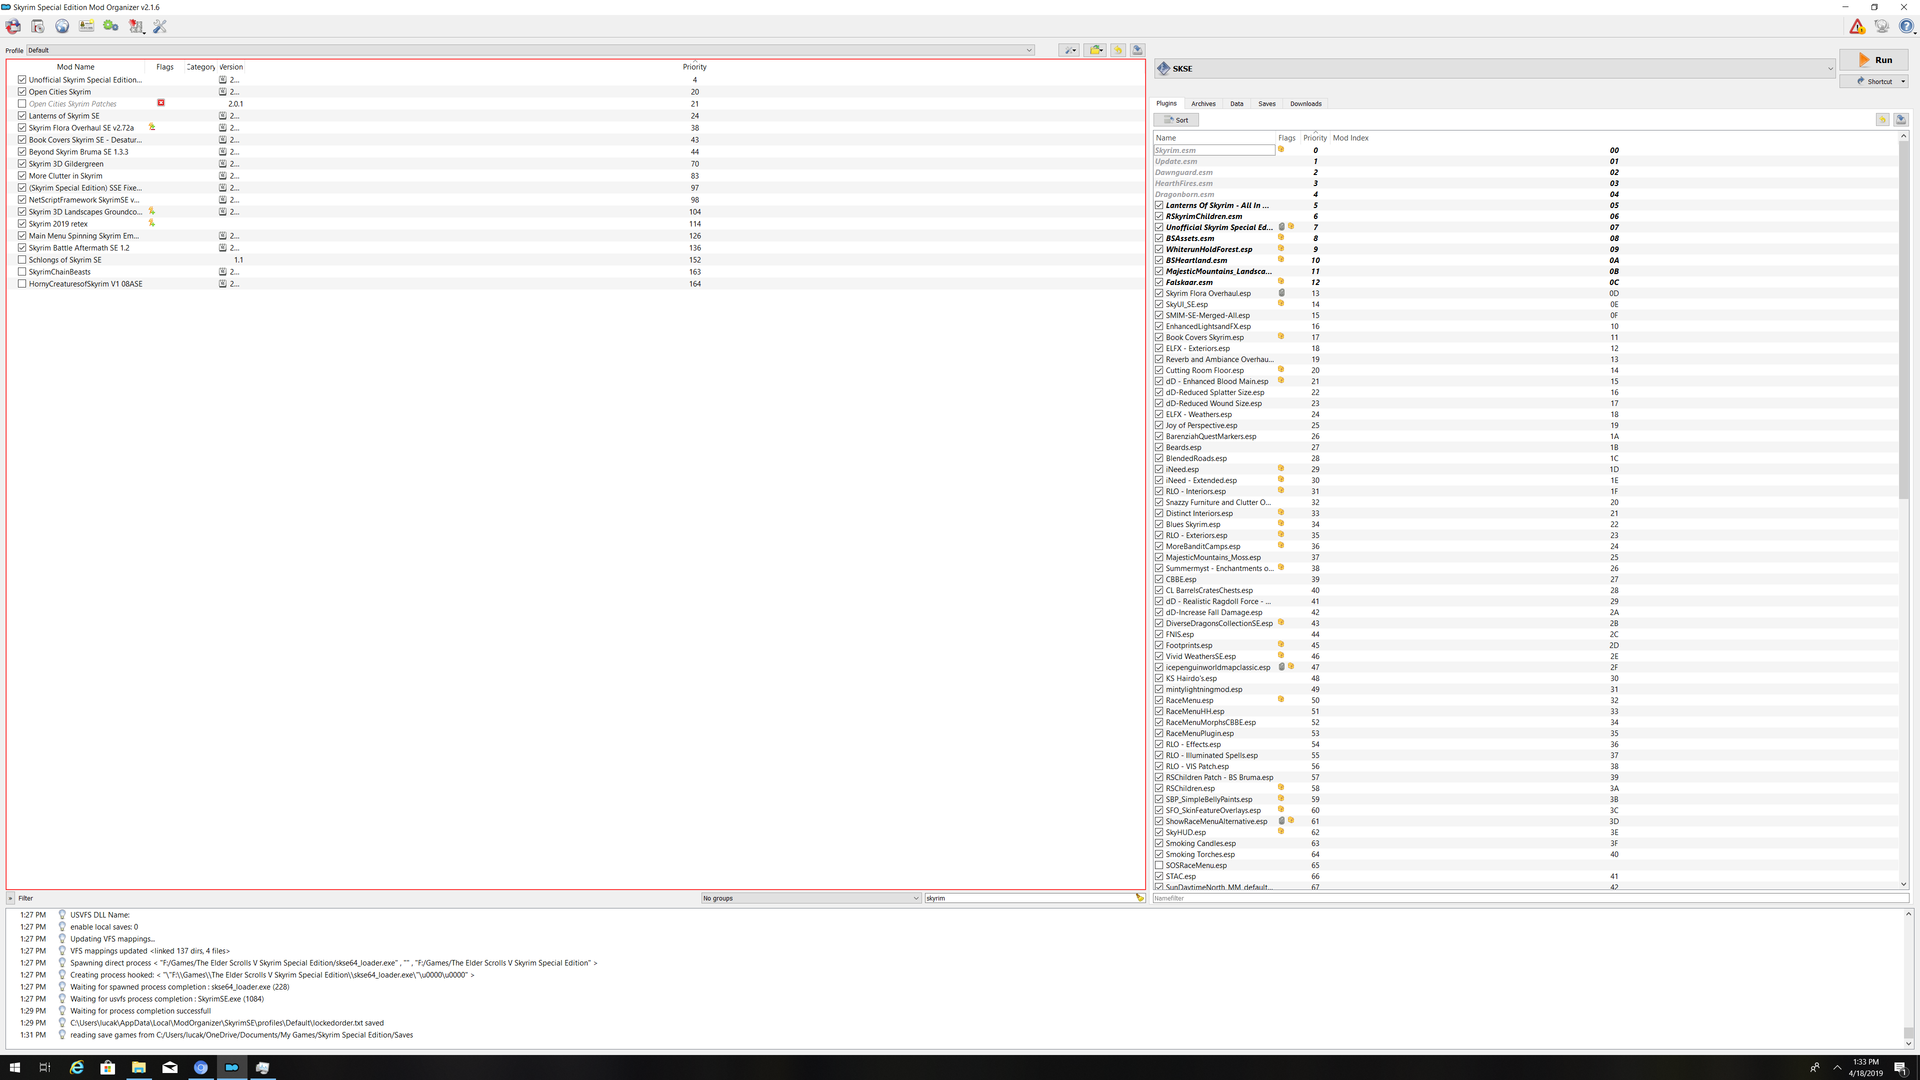Open the File Explorer taskbar icon
This screenshot has width=1920, height=1080.
(139, 1067)
